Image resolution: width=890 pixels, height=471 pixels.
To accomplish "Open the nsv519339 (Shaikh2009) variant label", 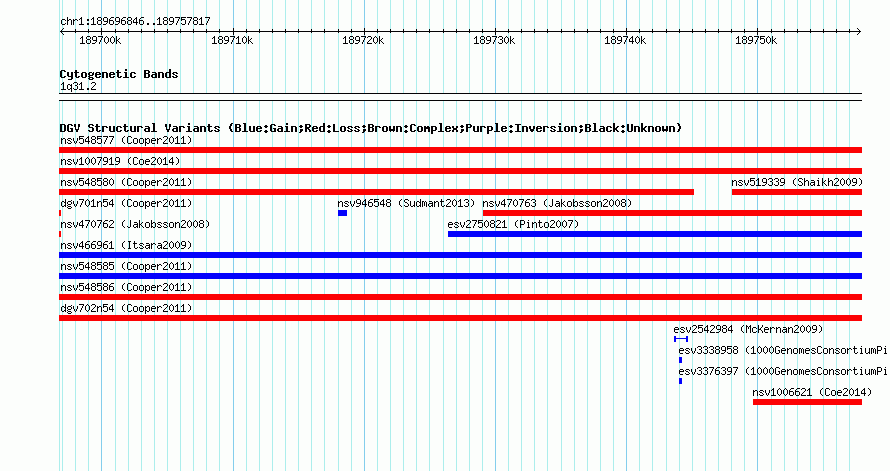I will 797,182.
